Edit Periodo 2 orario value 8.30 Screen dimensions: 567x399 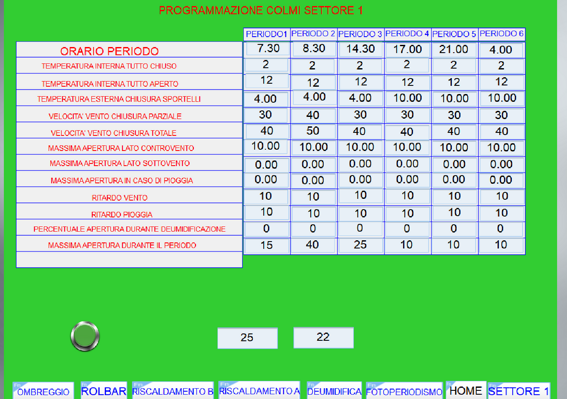(314, 48)
